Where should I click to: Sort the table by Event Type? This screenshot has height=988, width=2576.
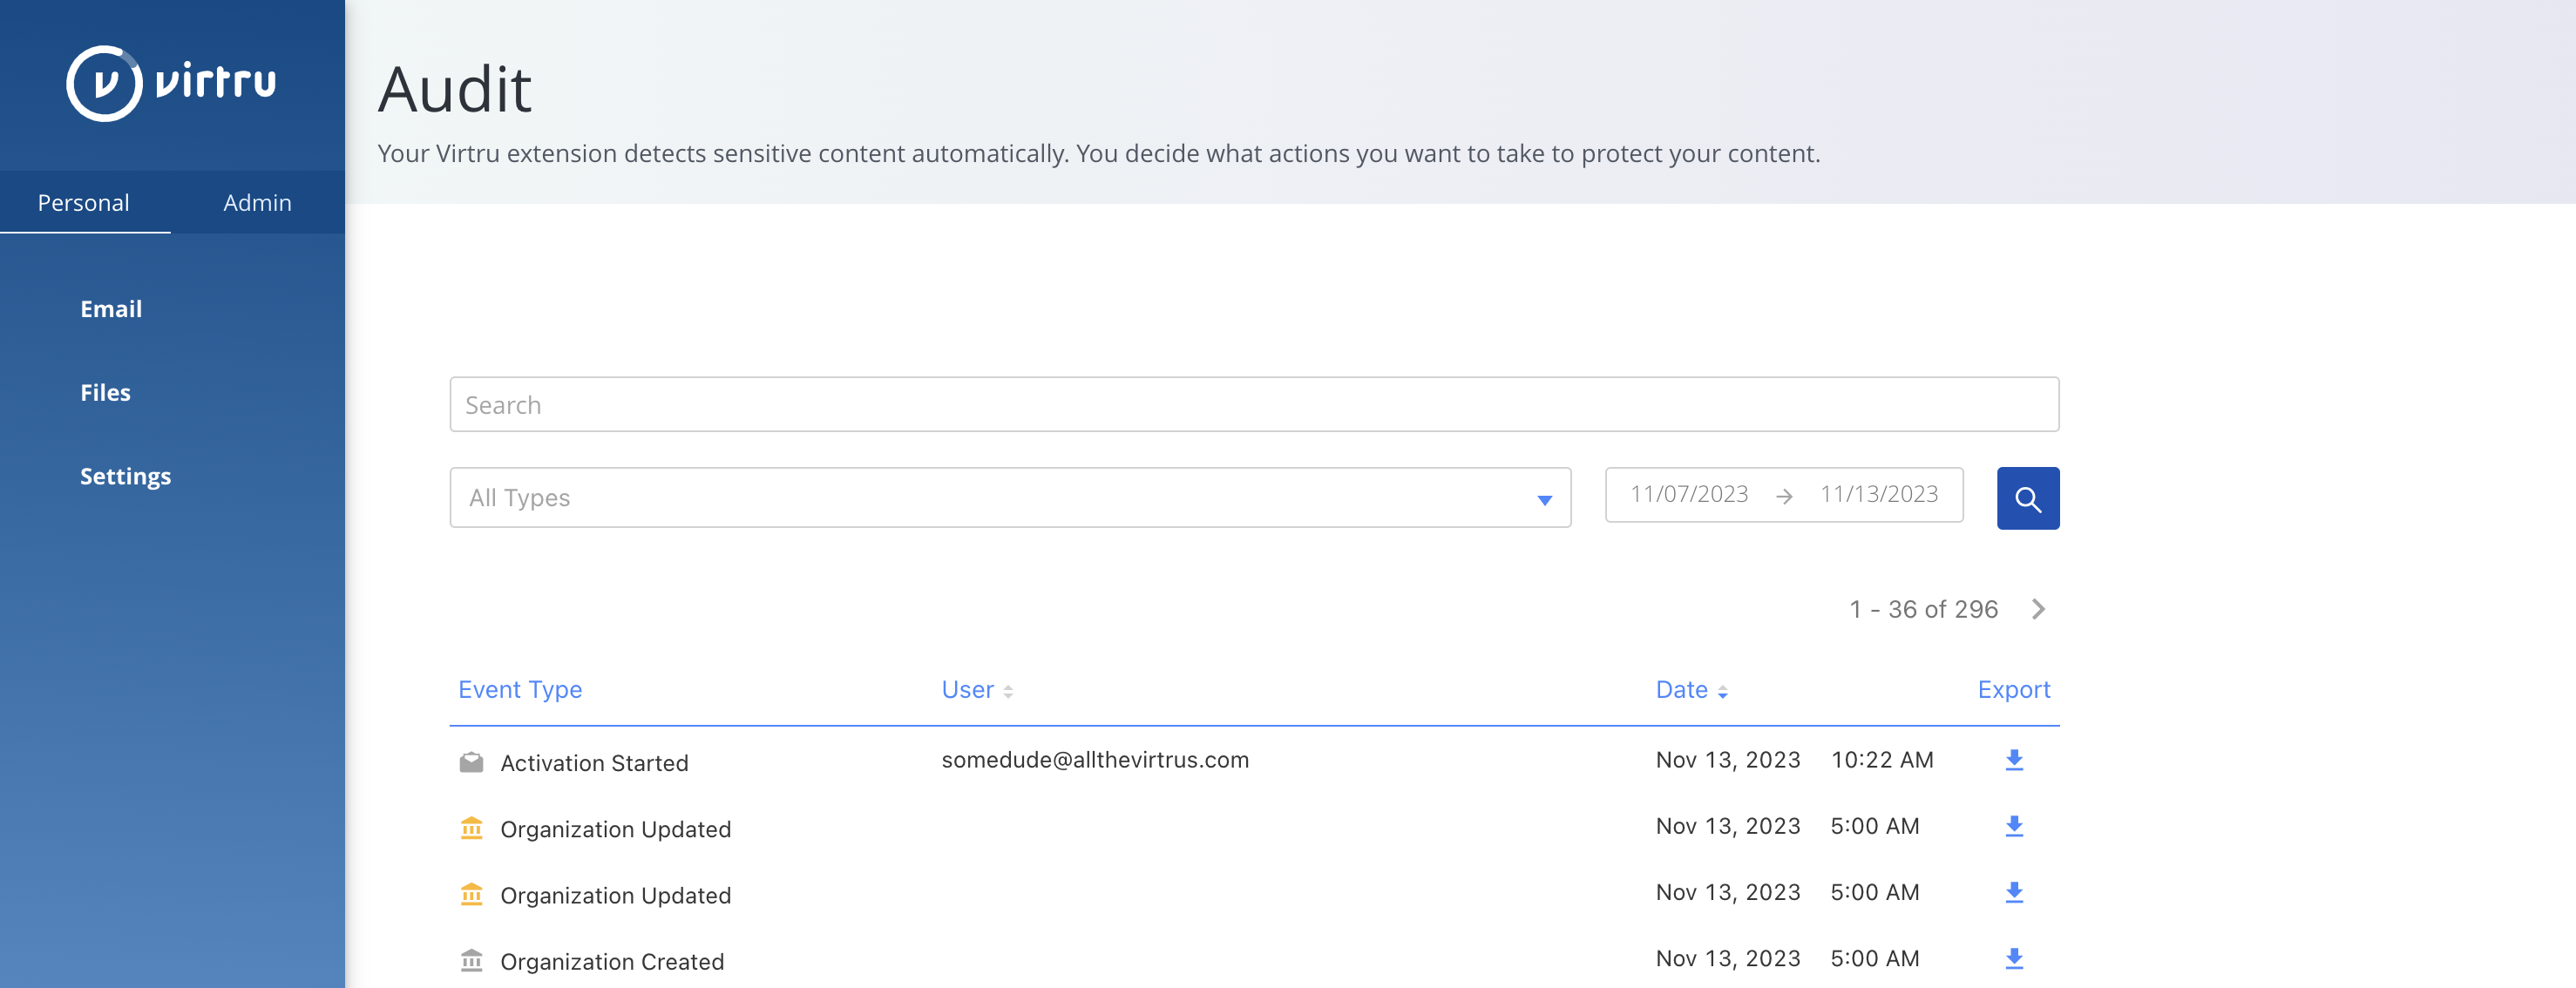coord(519,689)
